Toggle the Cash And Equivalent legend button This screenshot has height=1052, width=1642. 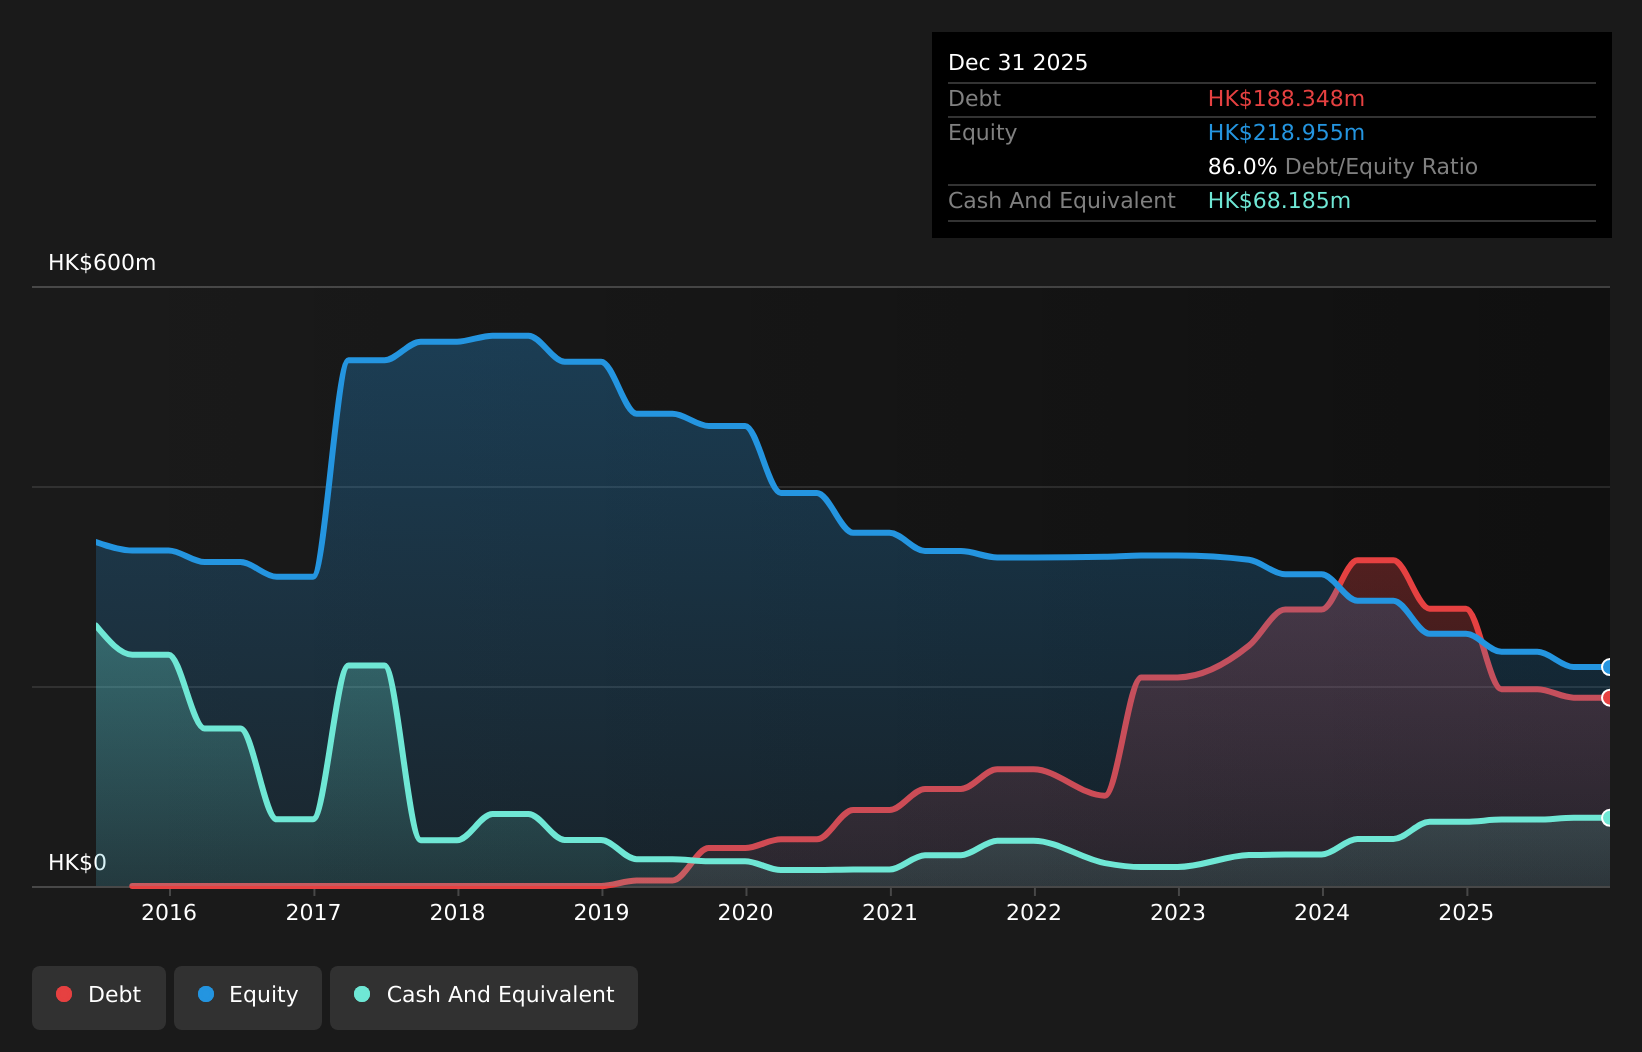point(484,997)
